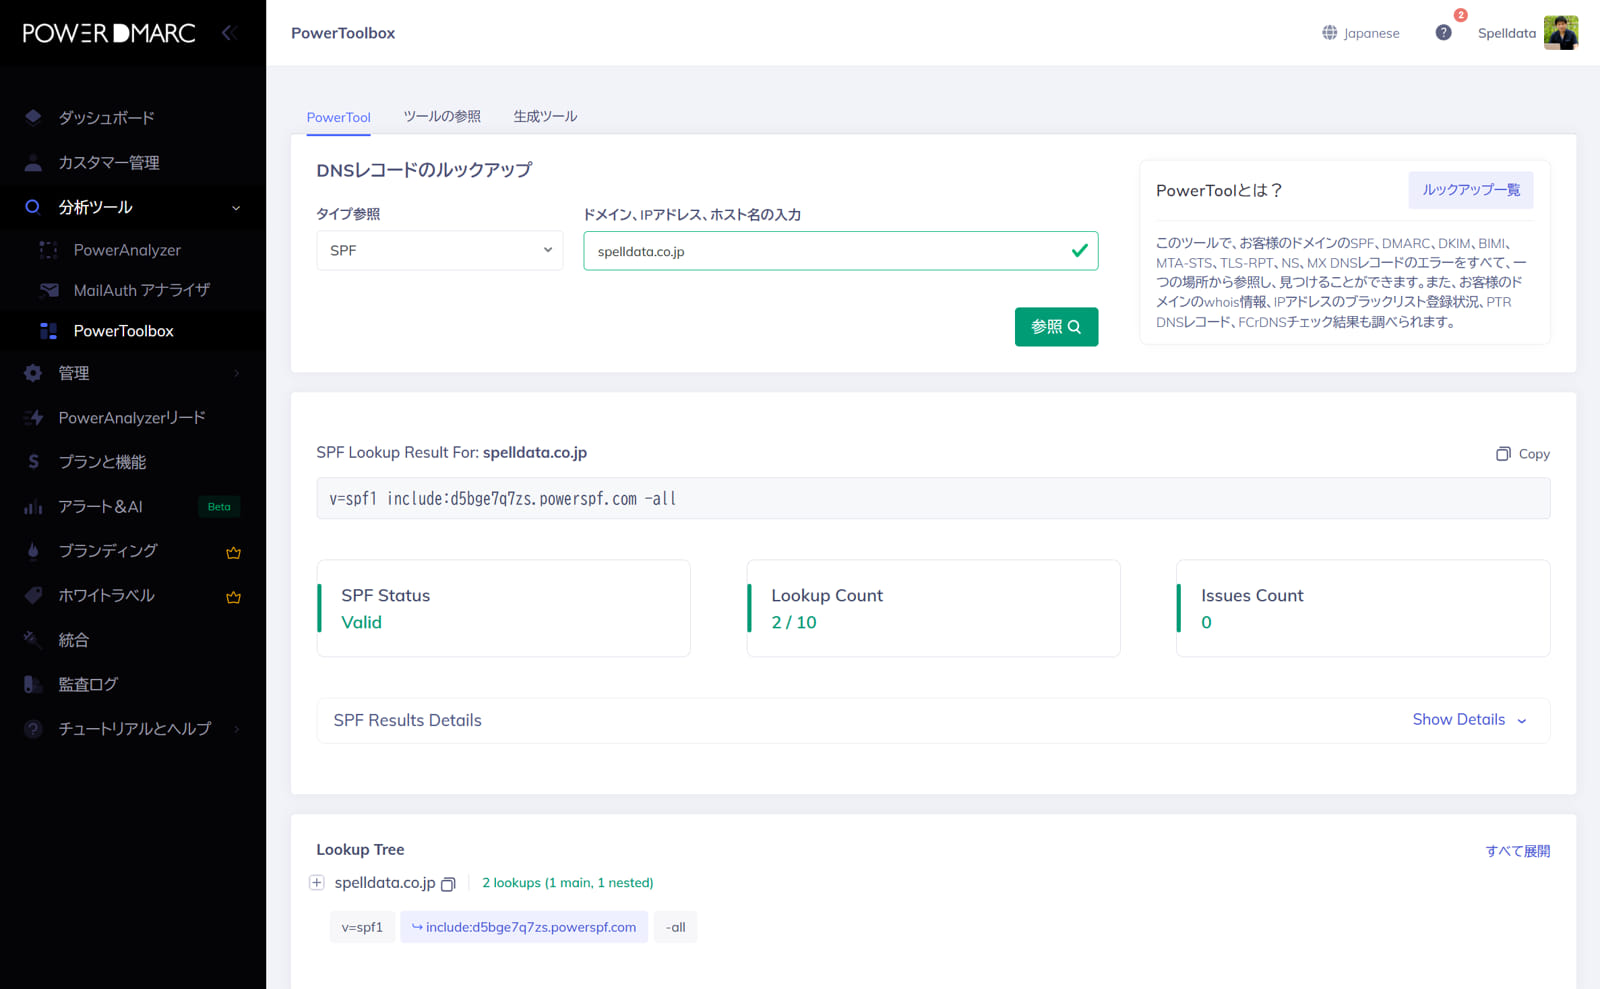Image resolution: width=1600 pixels, height=989 pixels.
Task: Click the white label tag icon
Action: (33, 595)
